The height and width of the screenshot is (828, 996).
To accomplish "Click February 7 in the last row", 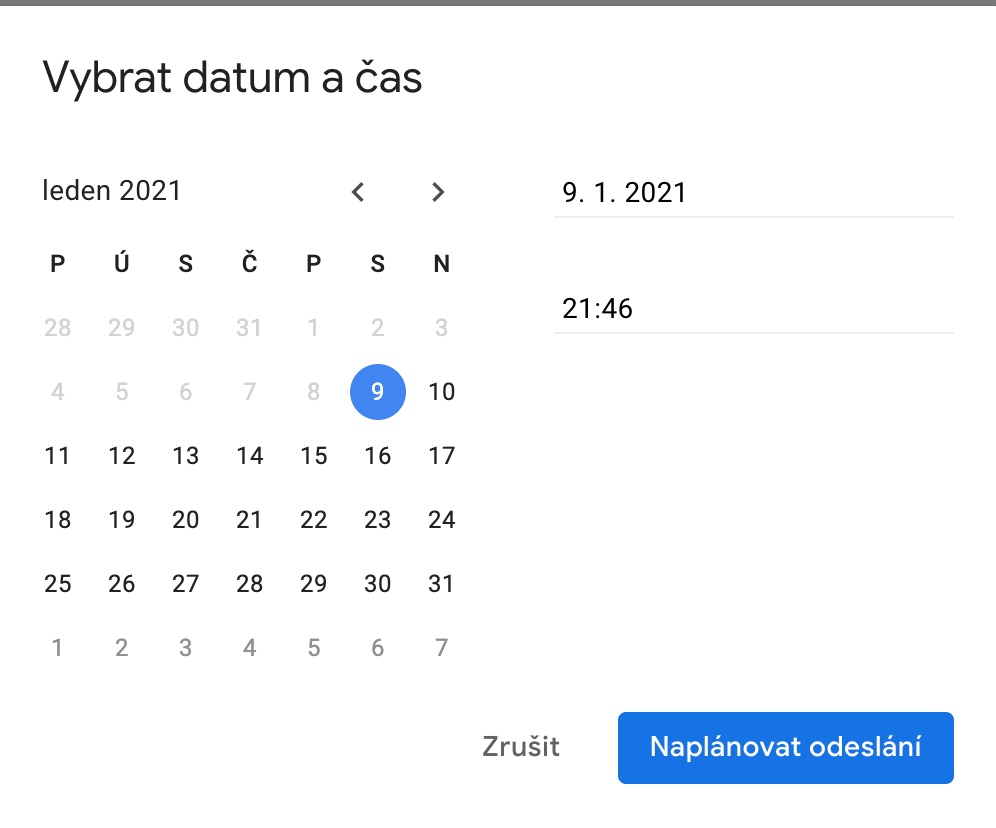I will pyautogui.click(x=441, y=648).
